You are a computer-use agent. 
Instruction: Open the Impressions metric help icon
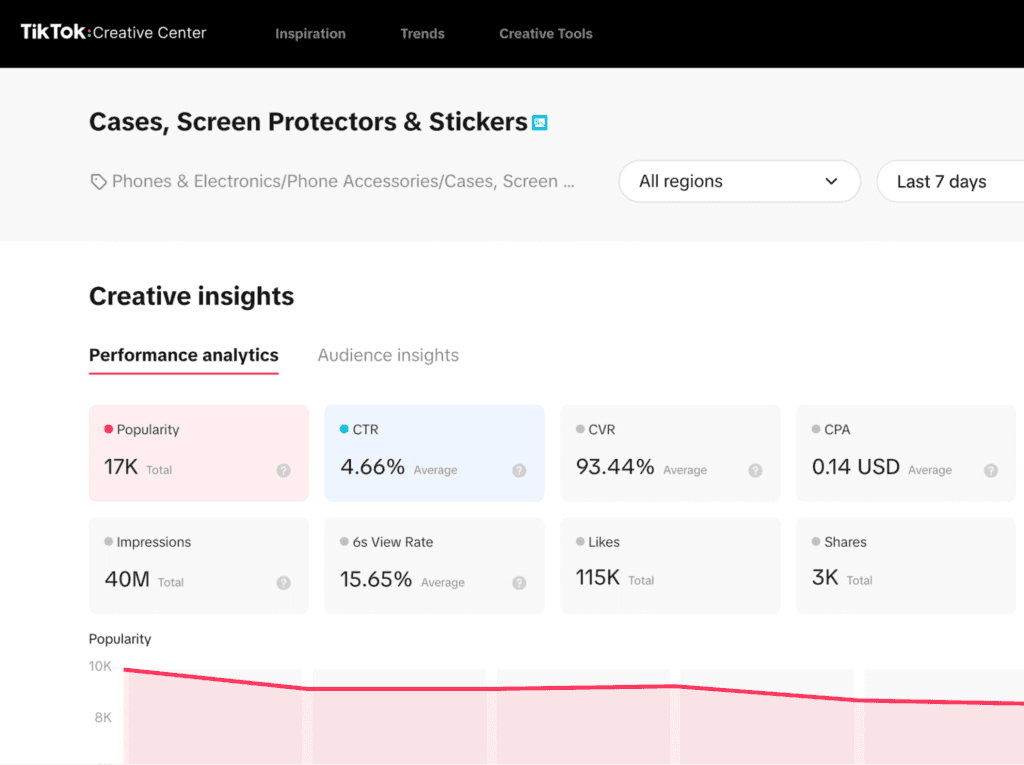pos(283,582)
